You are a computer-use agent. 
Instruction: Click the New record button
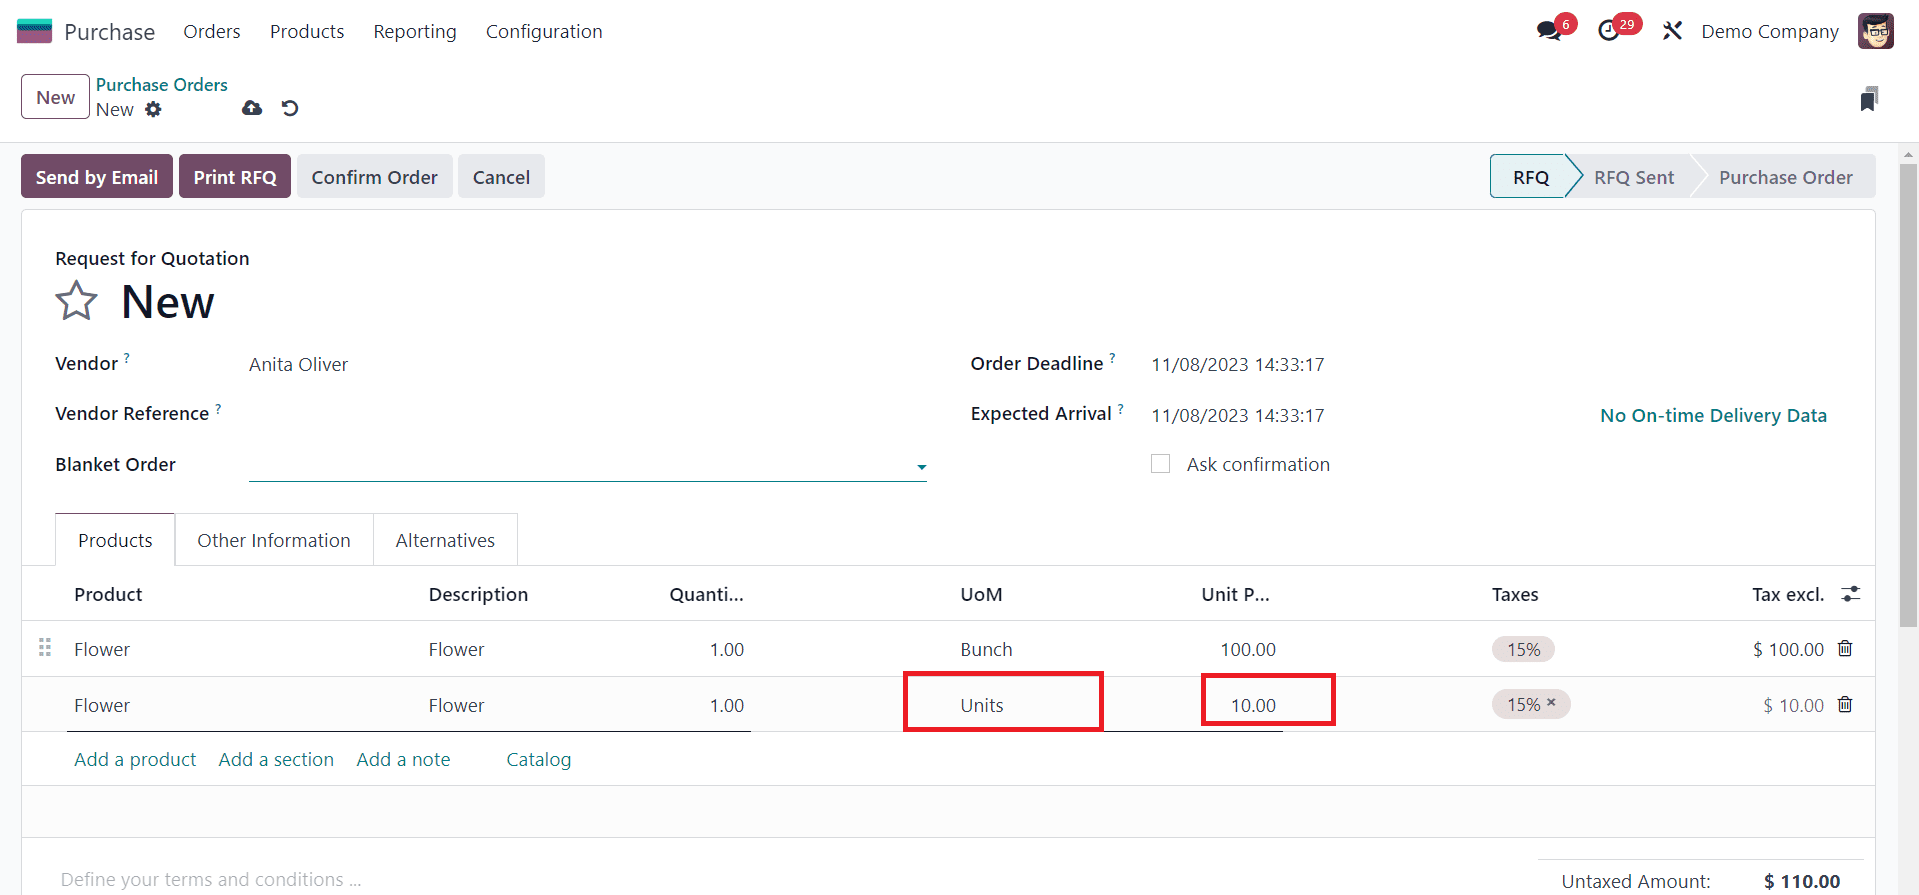pyautogui.click(x=56, y=97)
